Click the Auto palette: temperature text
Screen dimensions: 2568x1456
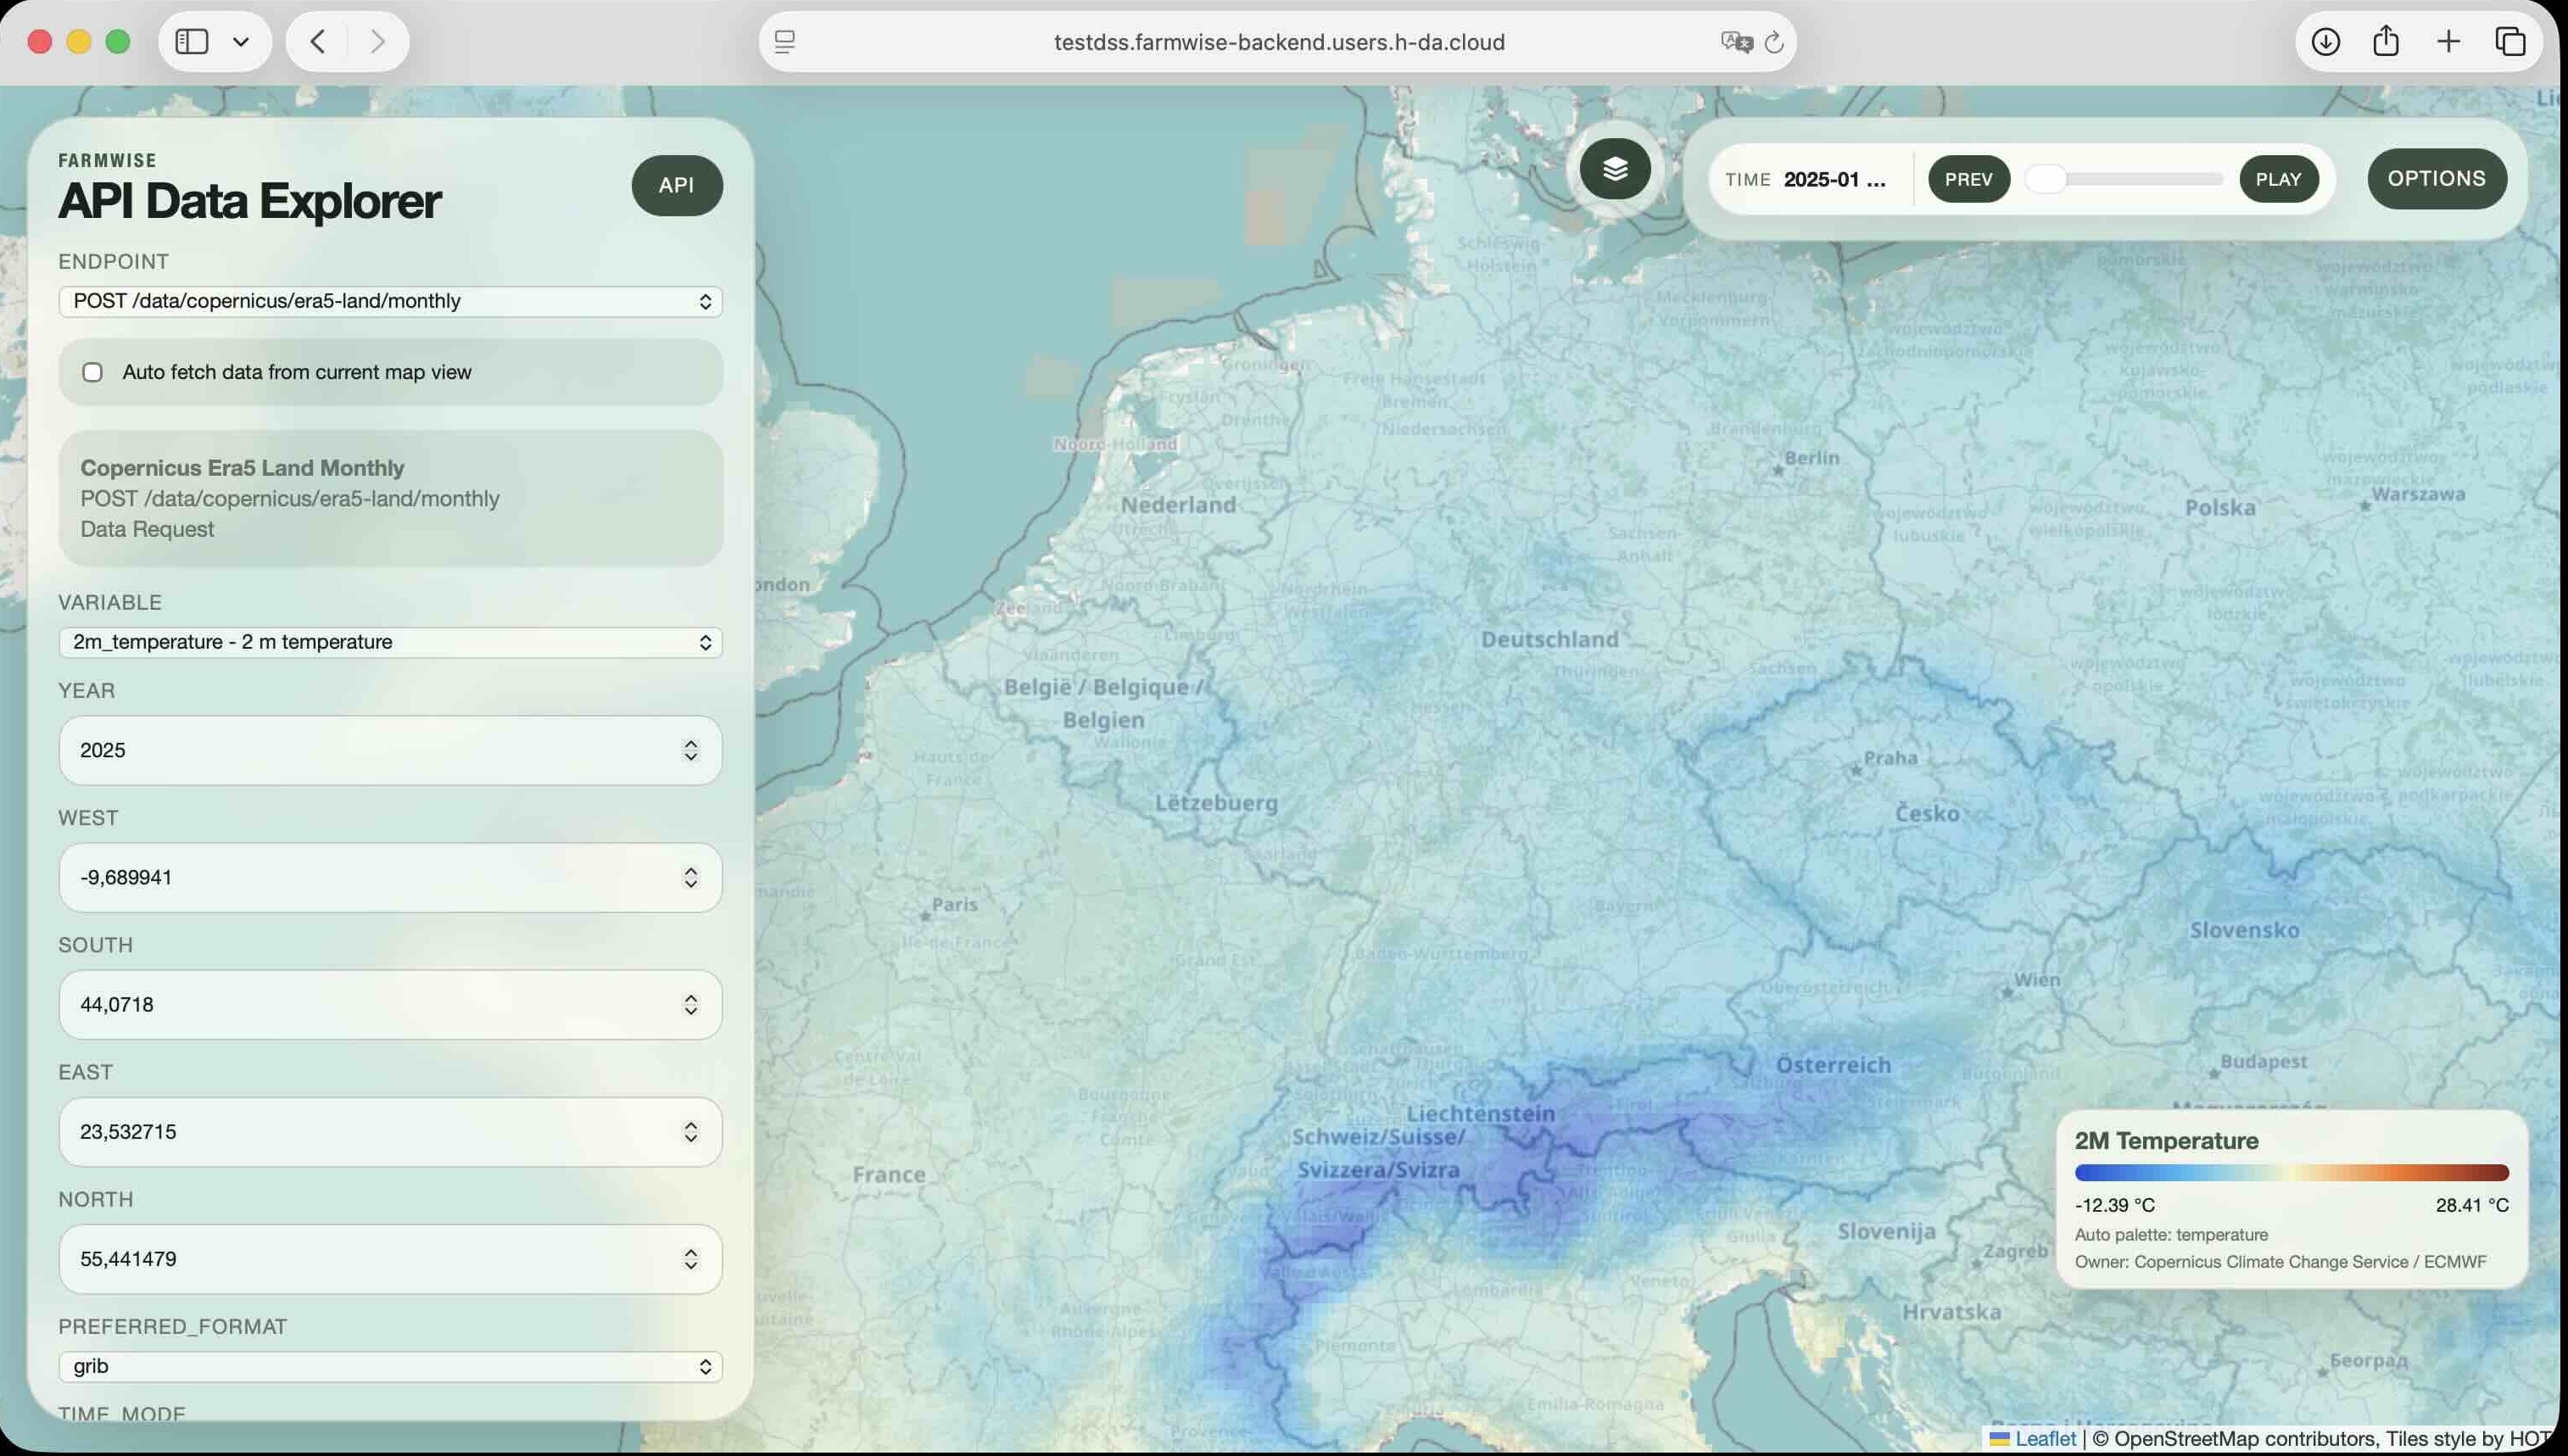(2171, 1235)
